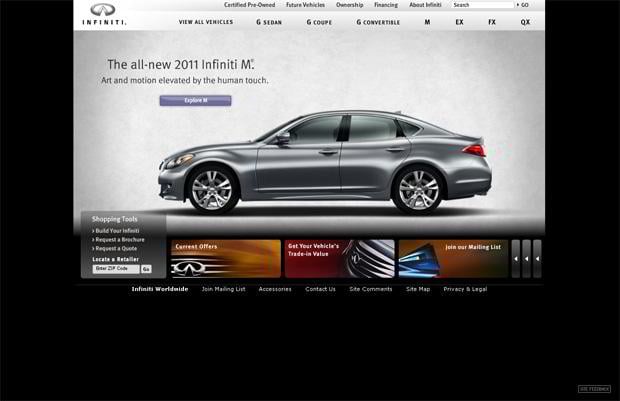Click Build Your Infiniti link
The image size is (620, 401).
point(117,231)
